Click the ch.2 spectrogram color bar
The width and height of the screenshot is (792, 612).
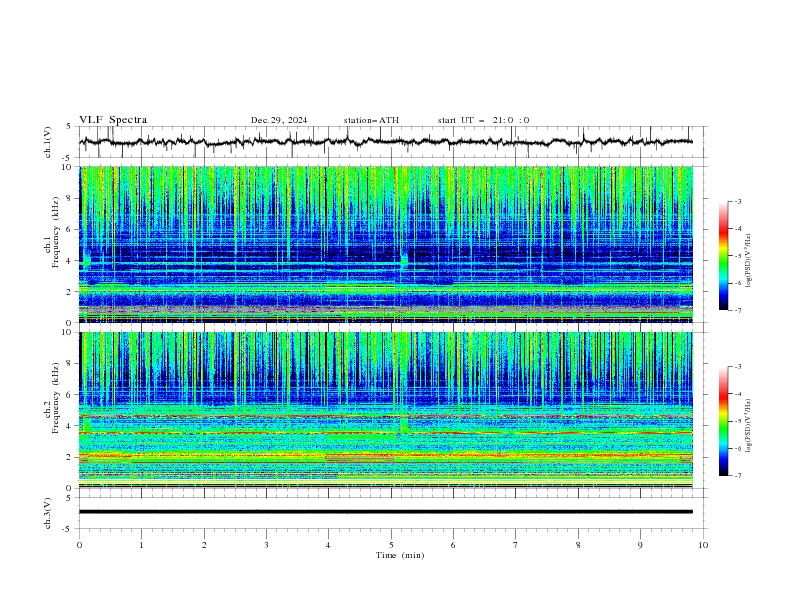[723, 421]
